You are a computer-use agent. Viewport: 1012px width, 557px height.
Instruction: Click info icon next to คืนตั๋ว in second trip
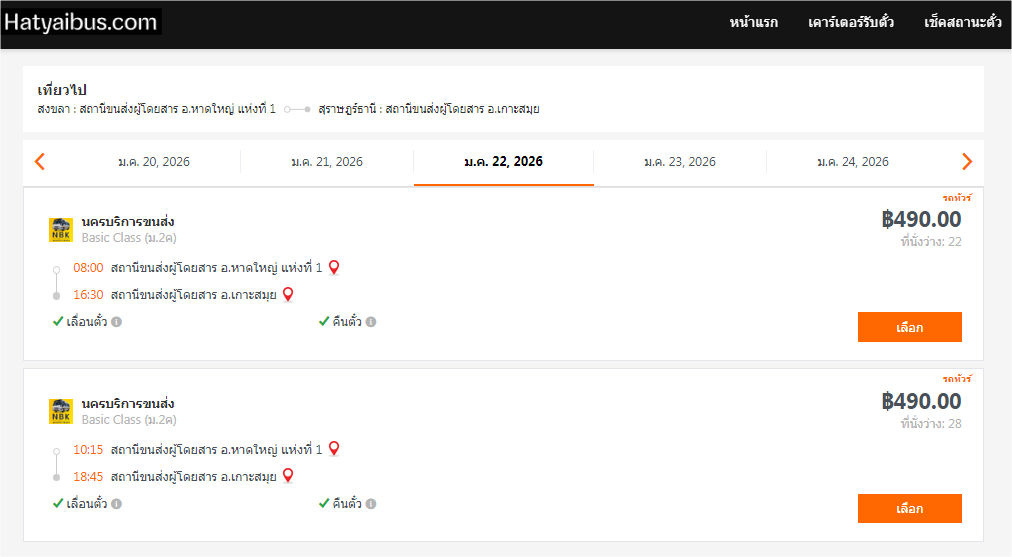tap(371, 504)
